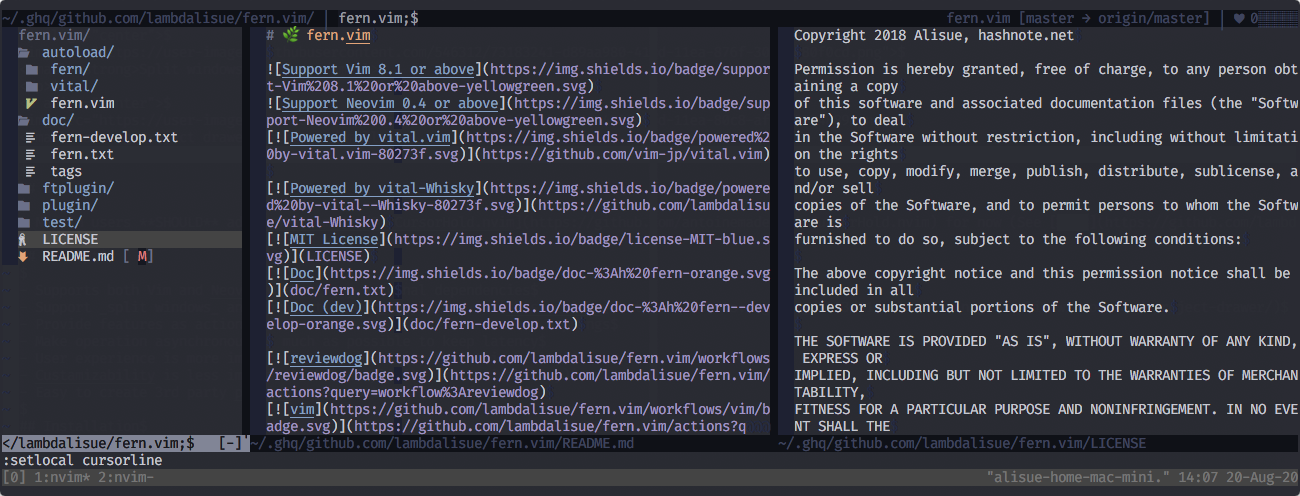The width and height of the screenshot is (1300, 496).
Task: Select the fern.vim/ root node
Action: [x=54, y=35]
